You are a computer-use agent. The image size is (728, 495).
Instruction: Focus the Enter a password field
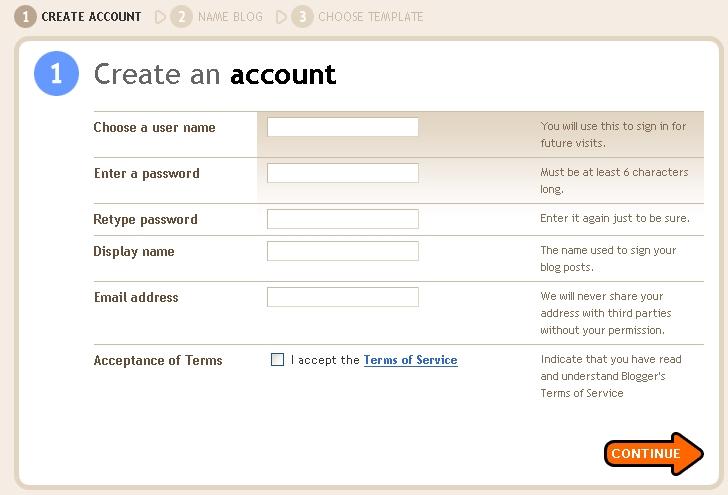(343, 173)
